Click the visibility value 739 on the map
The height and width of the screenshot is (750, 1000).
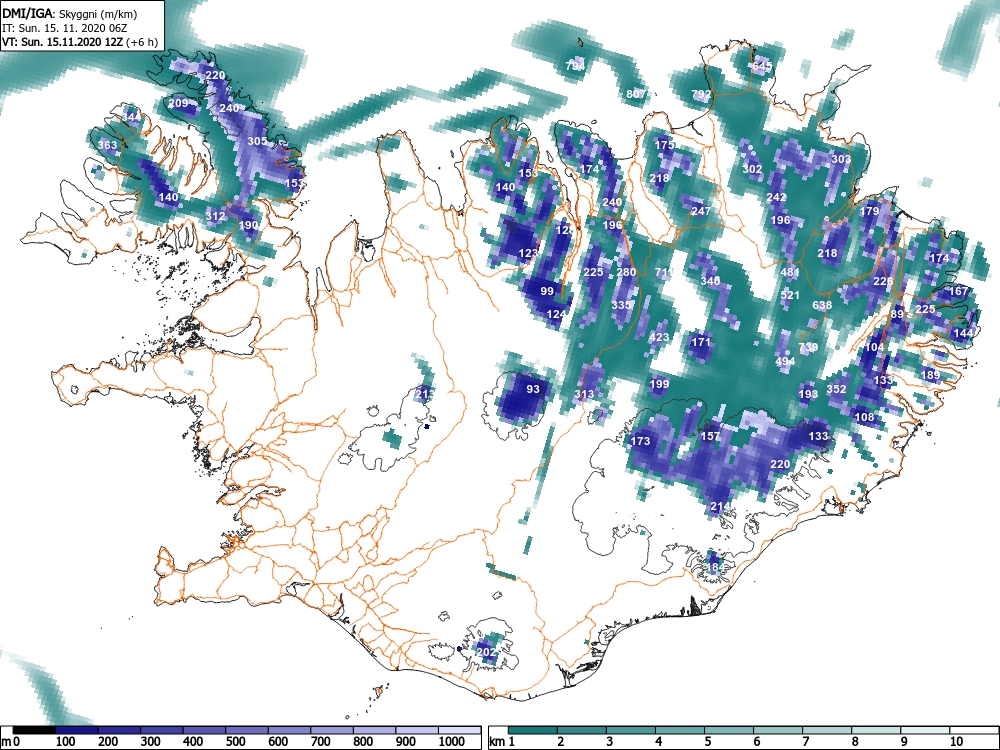tap(808, 348)
